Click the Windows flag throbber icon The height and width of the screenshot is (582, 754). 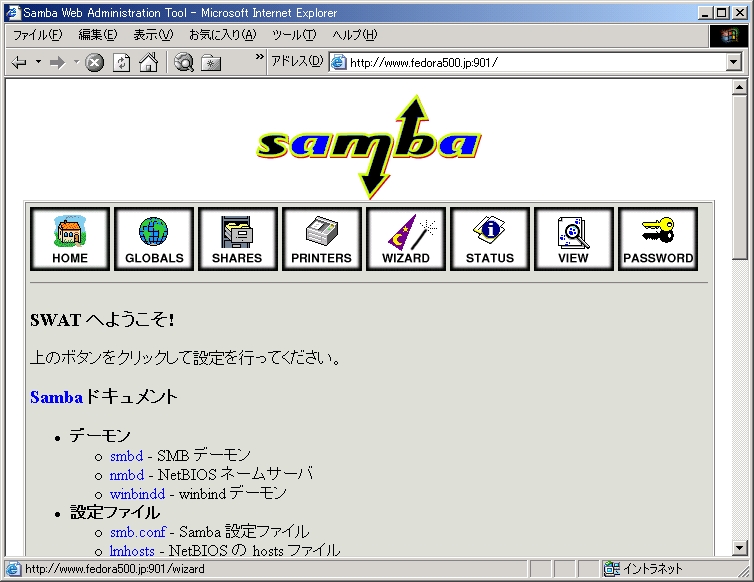[729, 35]
